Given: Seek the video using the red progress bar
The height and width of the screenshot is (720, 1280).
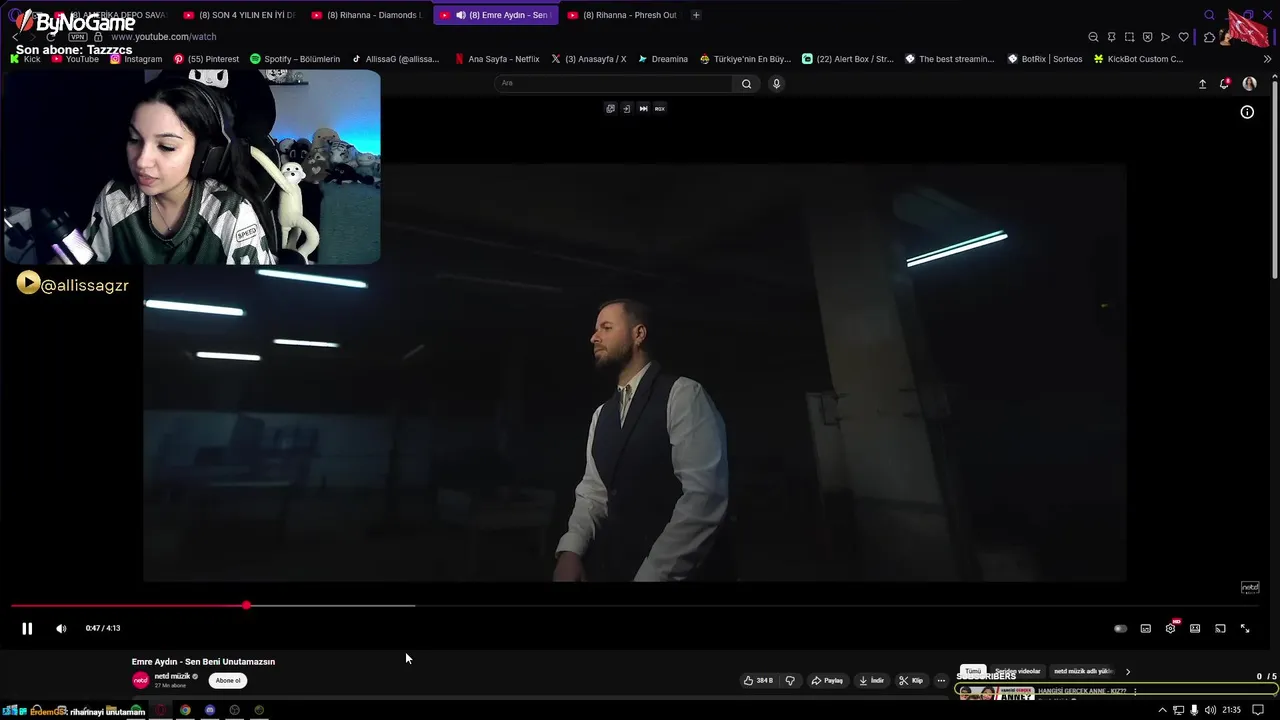Looking at the screenshot, I should (128, 605).
